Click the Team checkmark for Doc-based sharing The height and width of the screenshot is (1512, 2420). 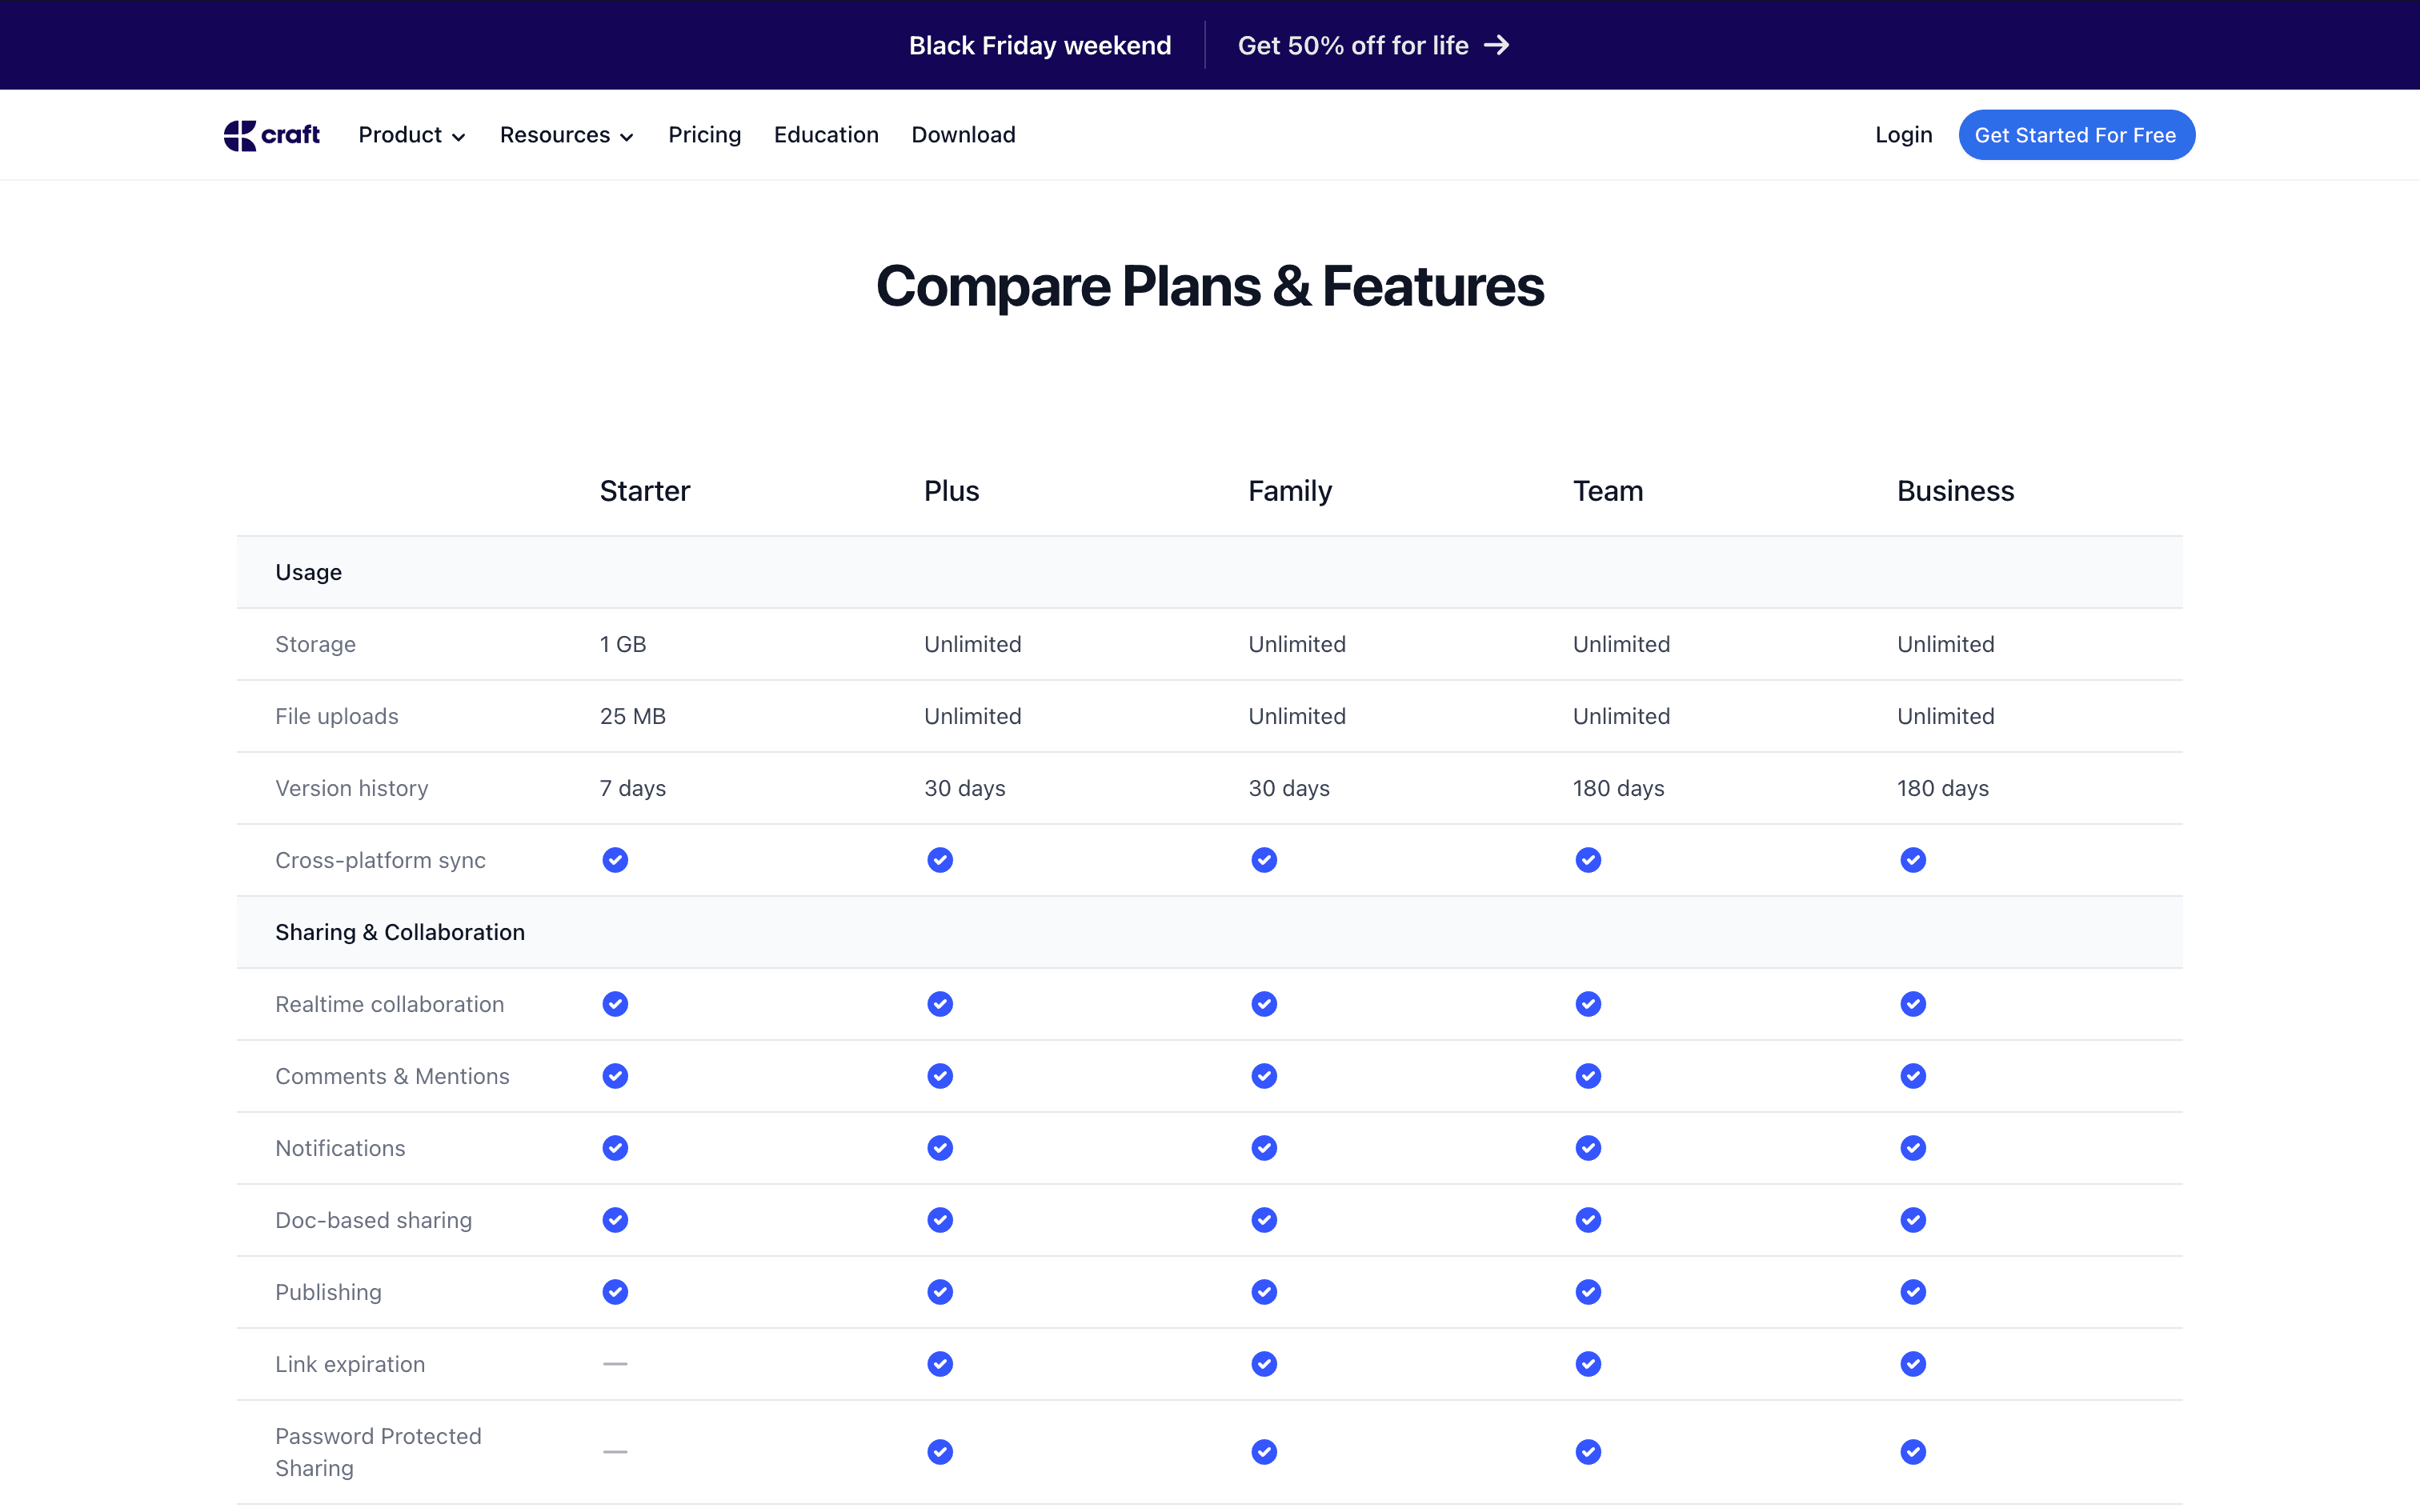point(1588,1220)
